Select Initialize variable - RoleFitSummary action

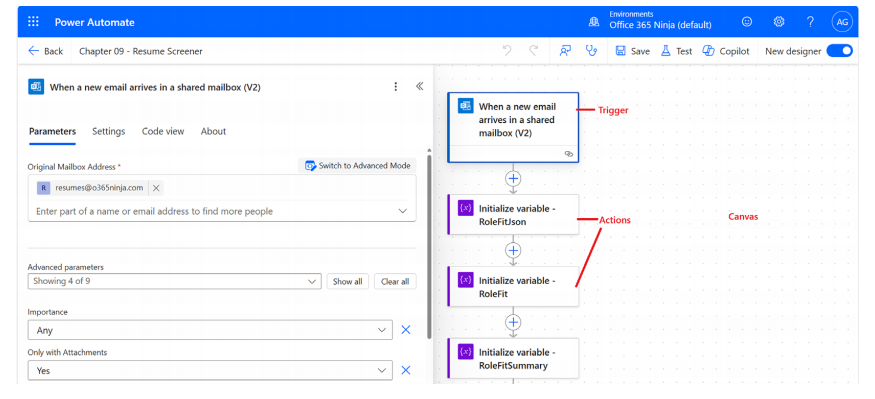tap(513, 359)
